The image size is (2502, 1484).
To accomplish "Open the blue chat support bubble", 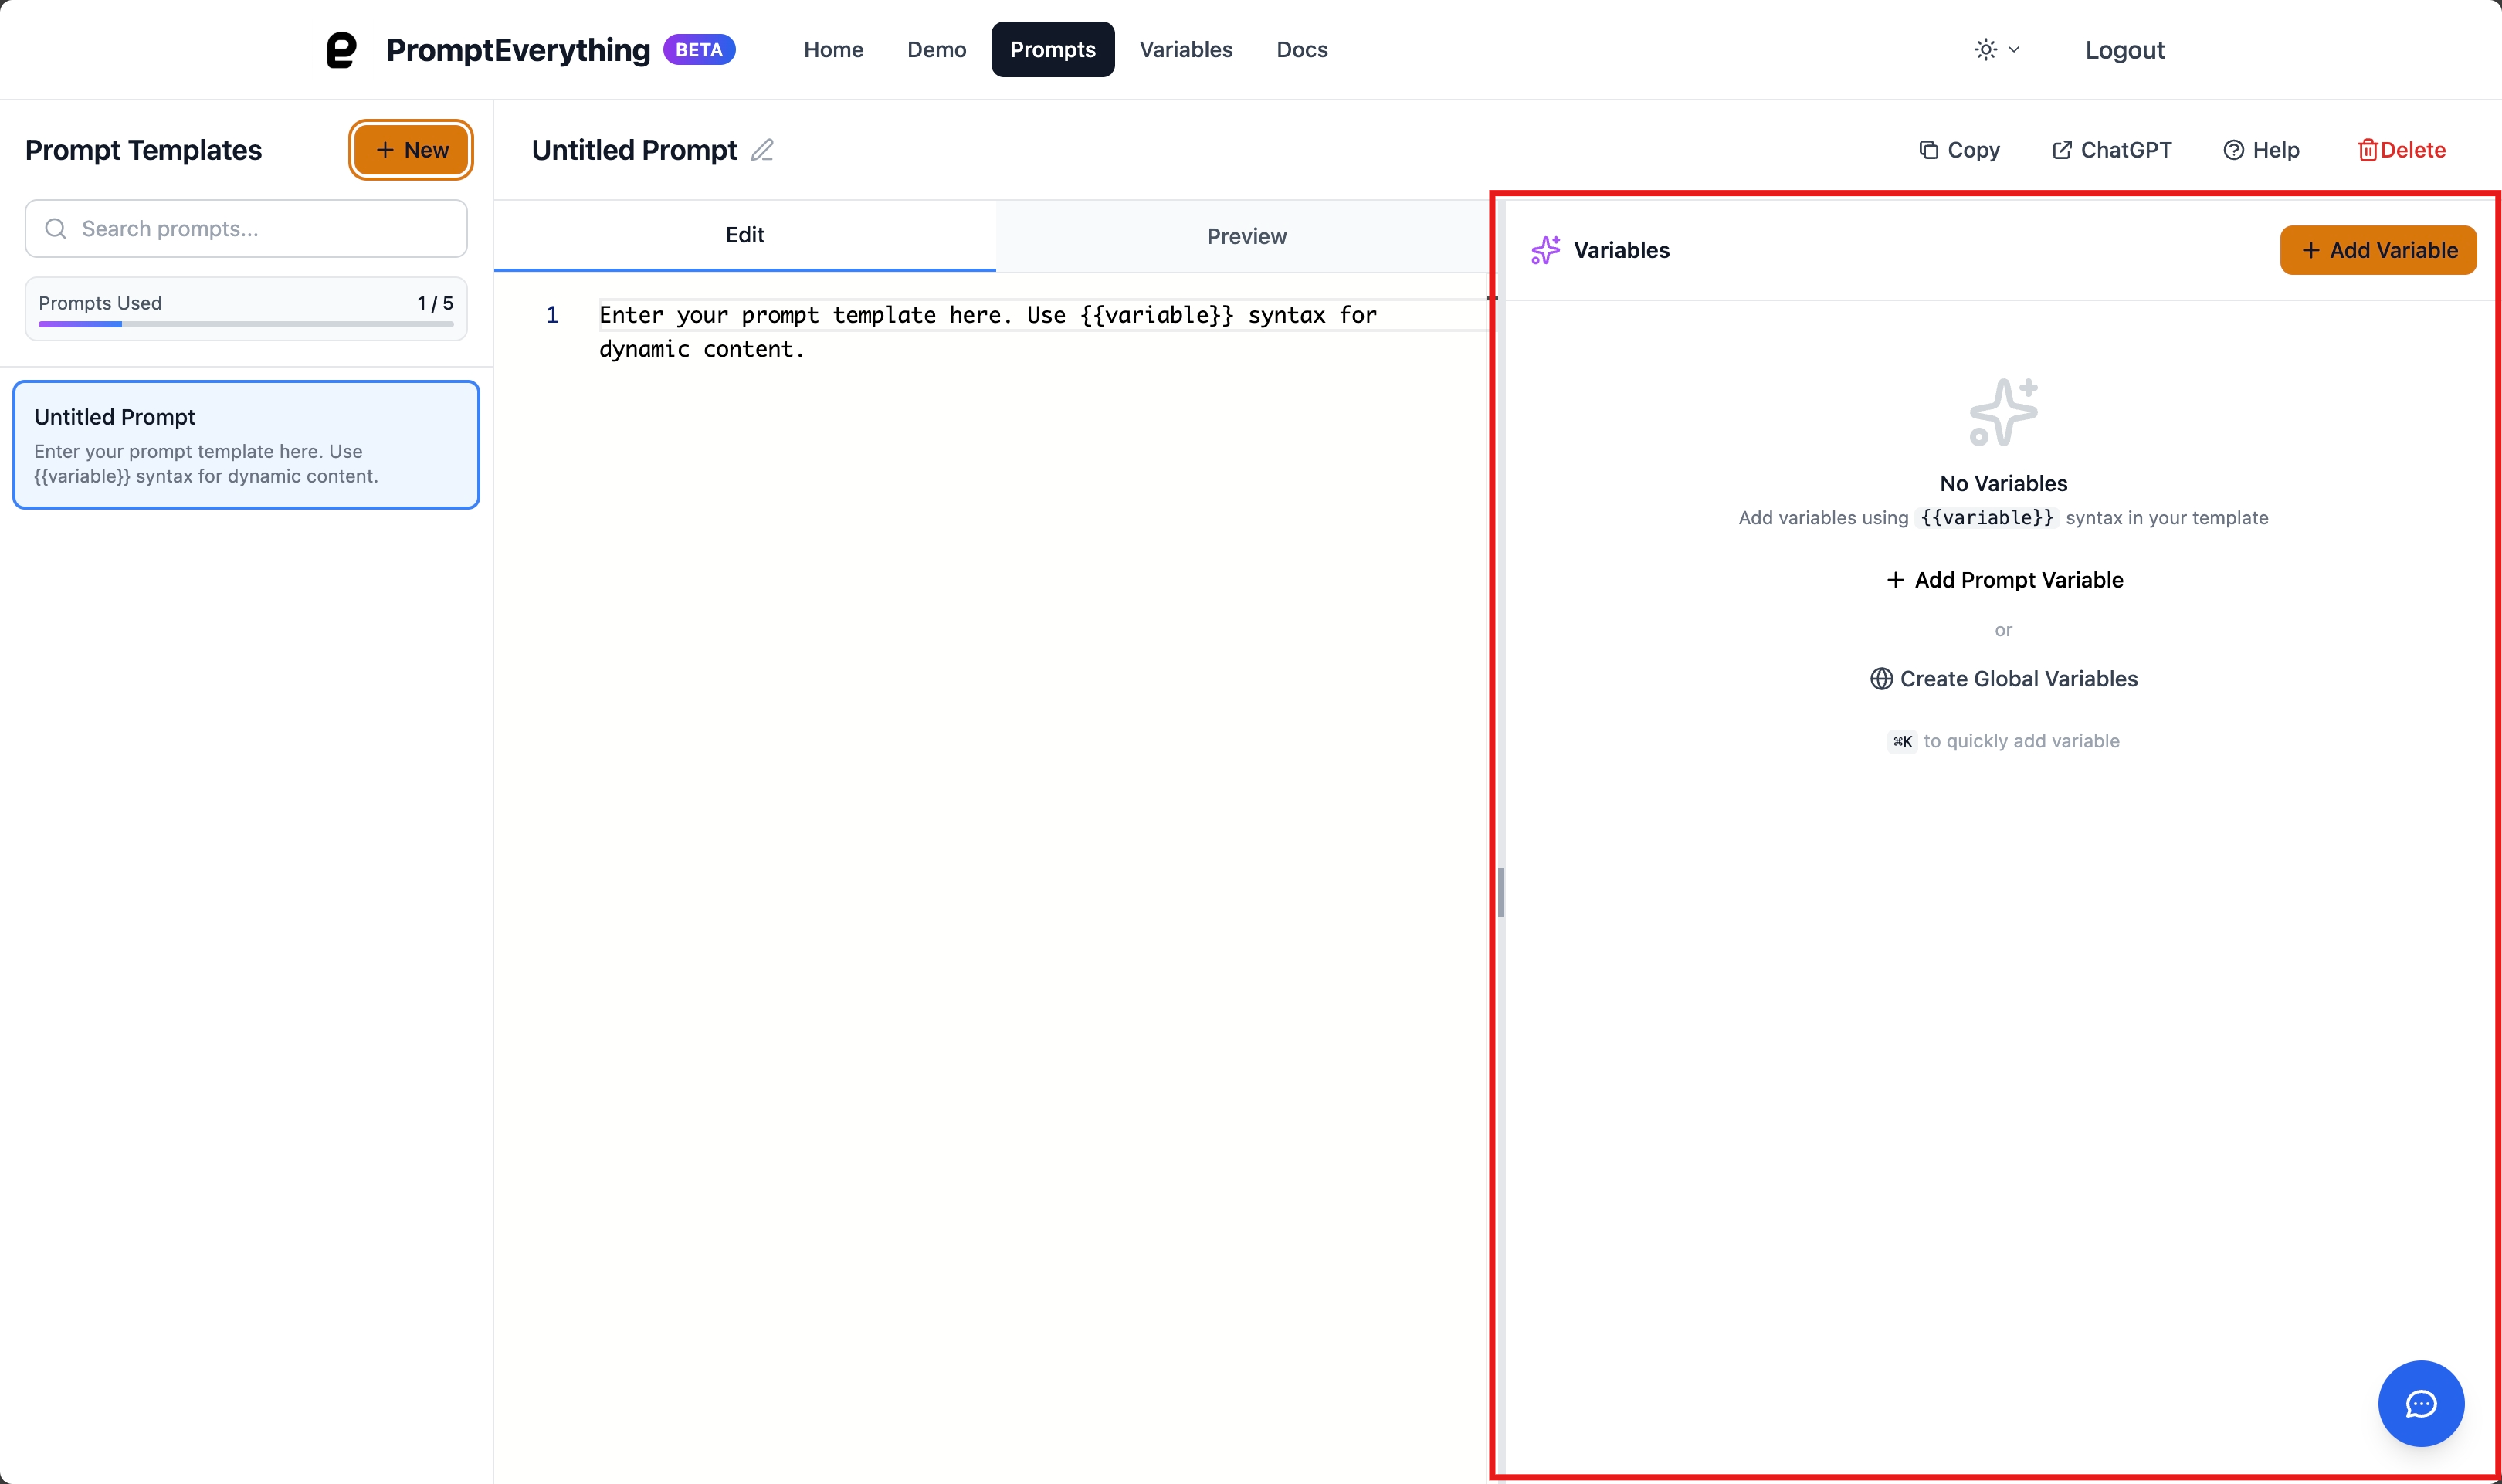I will (2420, 1403).
